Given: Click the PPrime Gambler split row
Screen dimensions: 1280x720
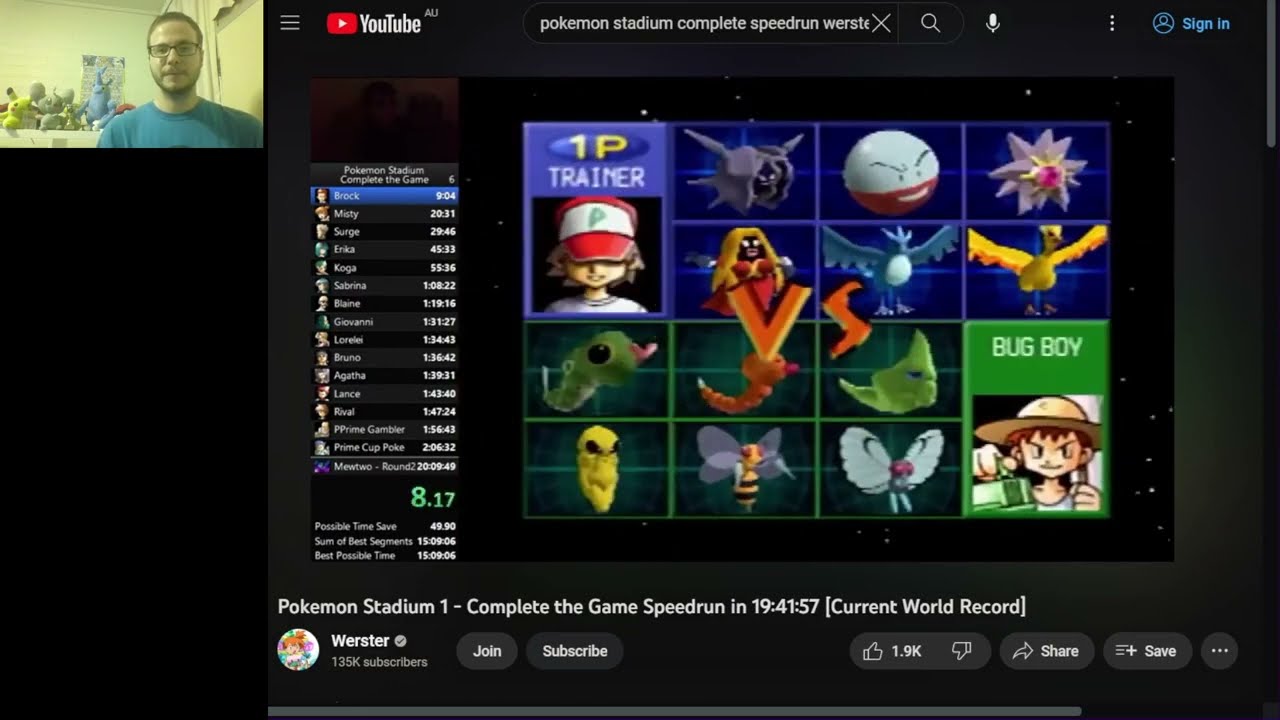Looking at the screenshot, I should tap(385, 430).
